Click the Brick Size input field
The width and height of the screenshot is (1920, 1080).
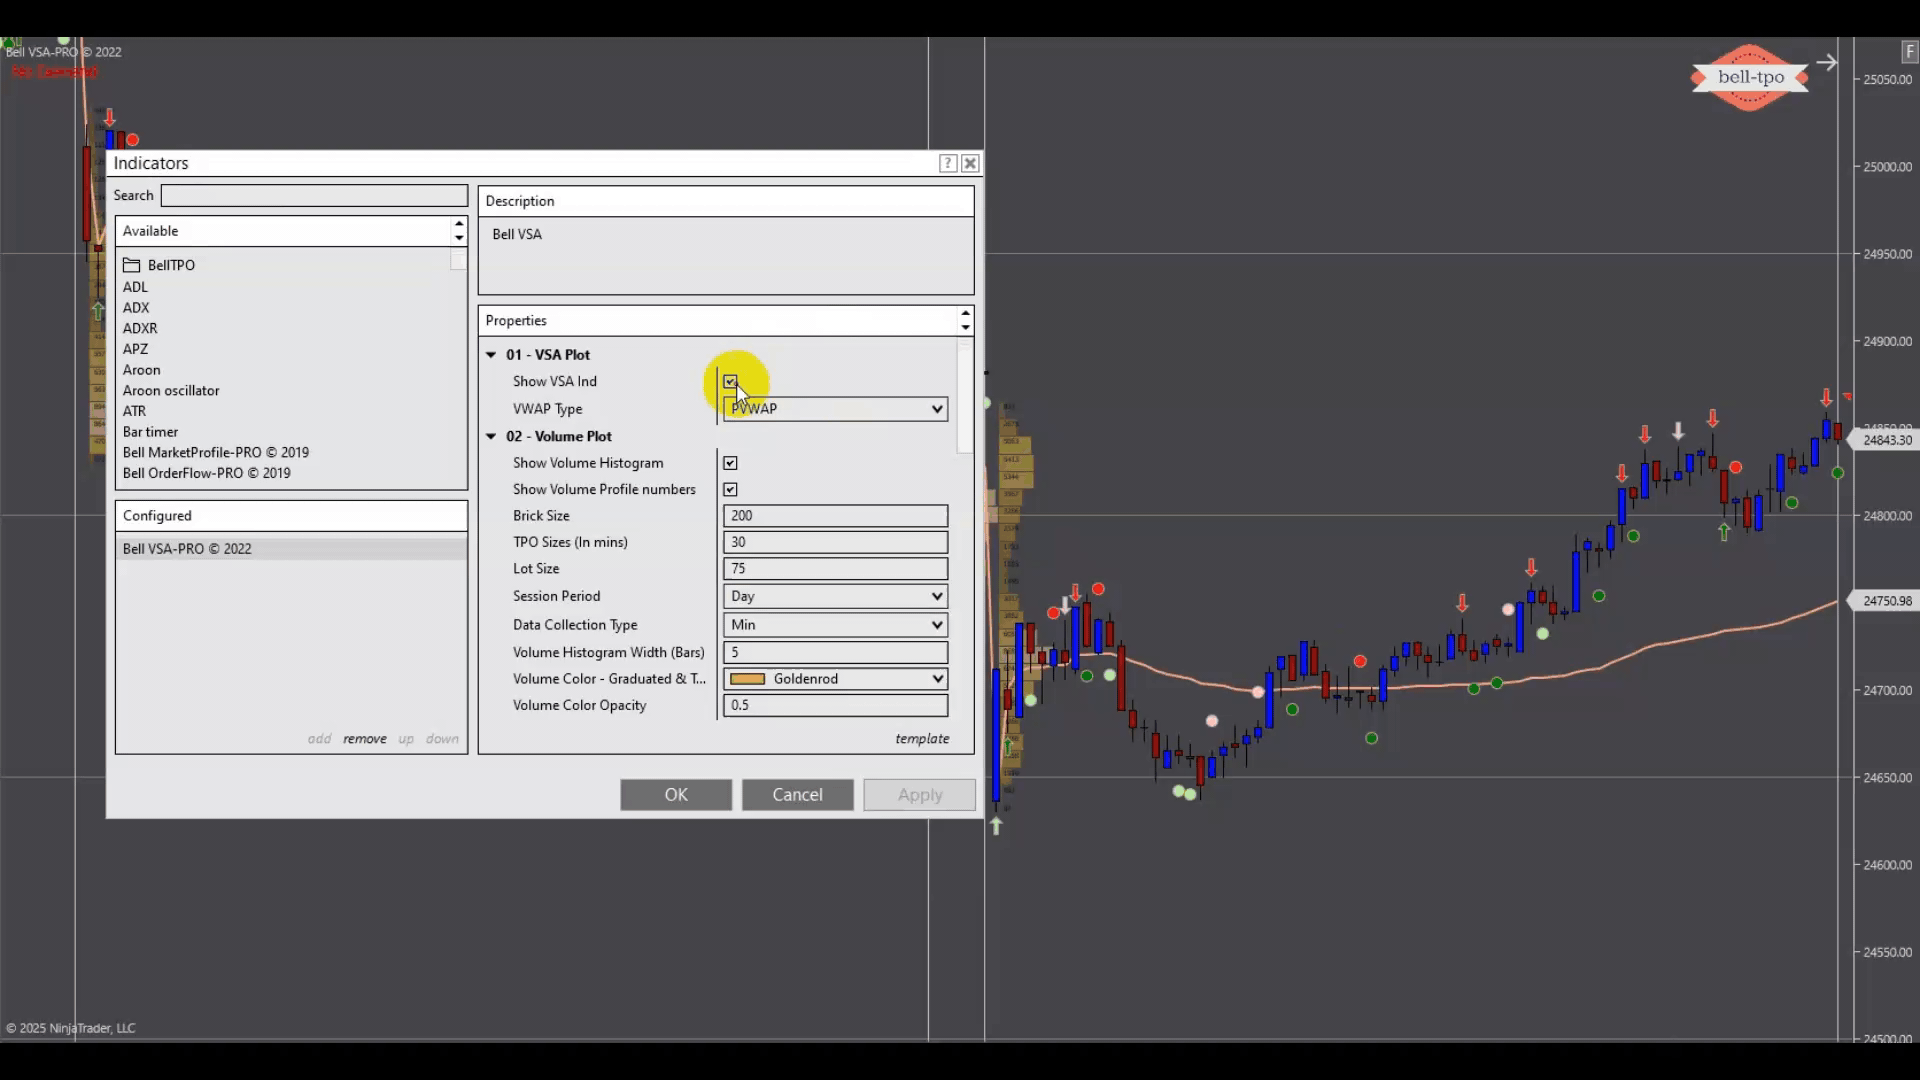(x=835, y=516)
